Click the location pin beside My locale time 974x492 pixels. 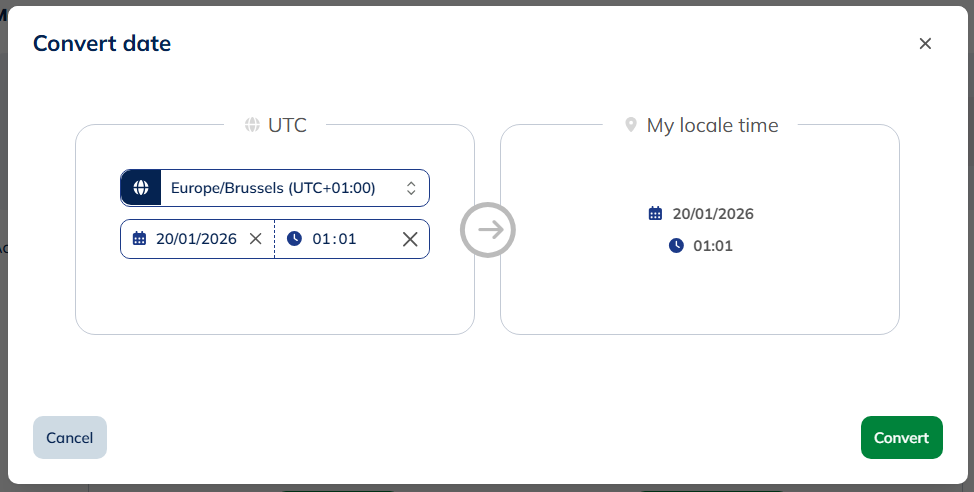point(630,126)
